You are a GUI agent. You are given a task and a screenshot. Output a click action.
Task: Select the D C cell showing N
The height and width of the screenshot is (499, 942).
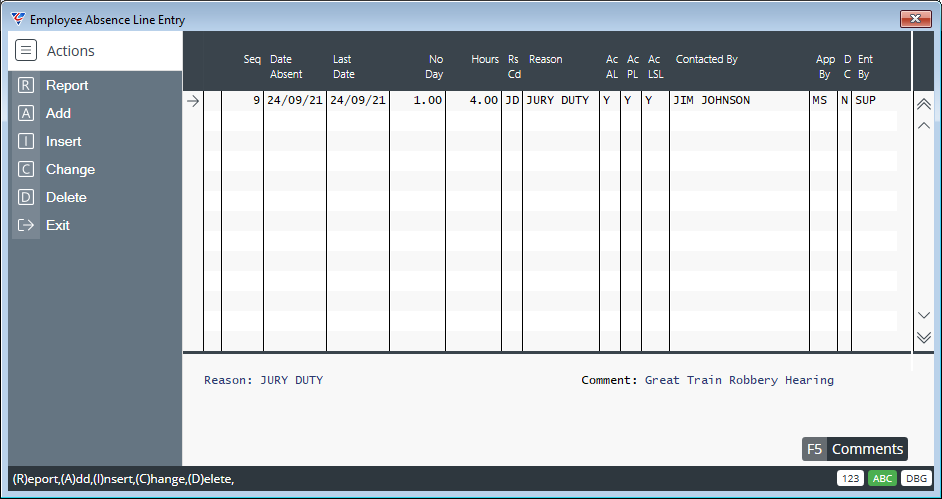click(845, 101)
